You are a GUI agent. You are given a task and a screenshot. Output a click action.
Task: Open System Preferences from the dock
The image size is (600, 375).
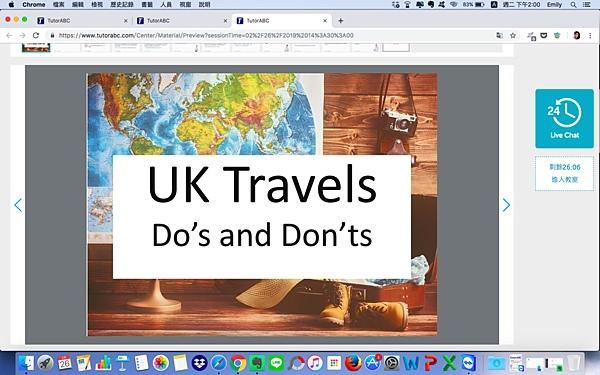[391, 363]
